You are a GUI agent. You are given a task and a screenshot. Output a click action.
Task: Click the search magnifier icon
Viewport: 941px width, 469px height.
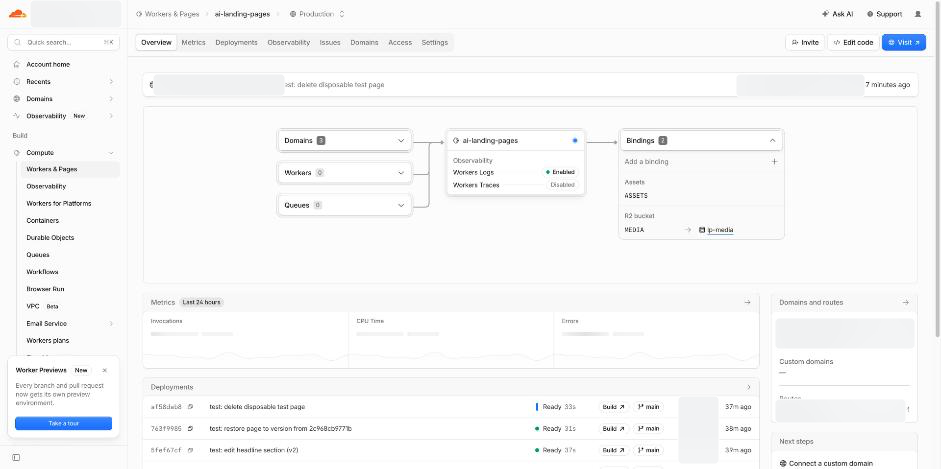(x=17, y=43)
